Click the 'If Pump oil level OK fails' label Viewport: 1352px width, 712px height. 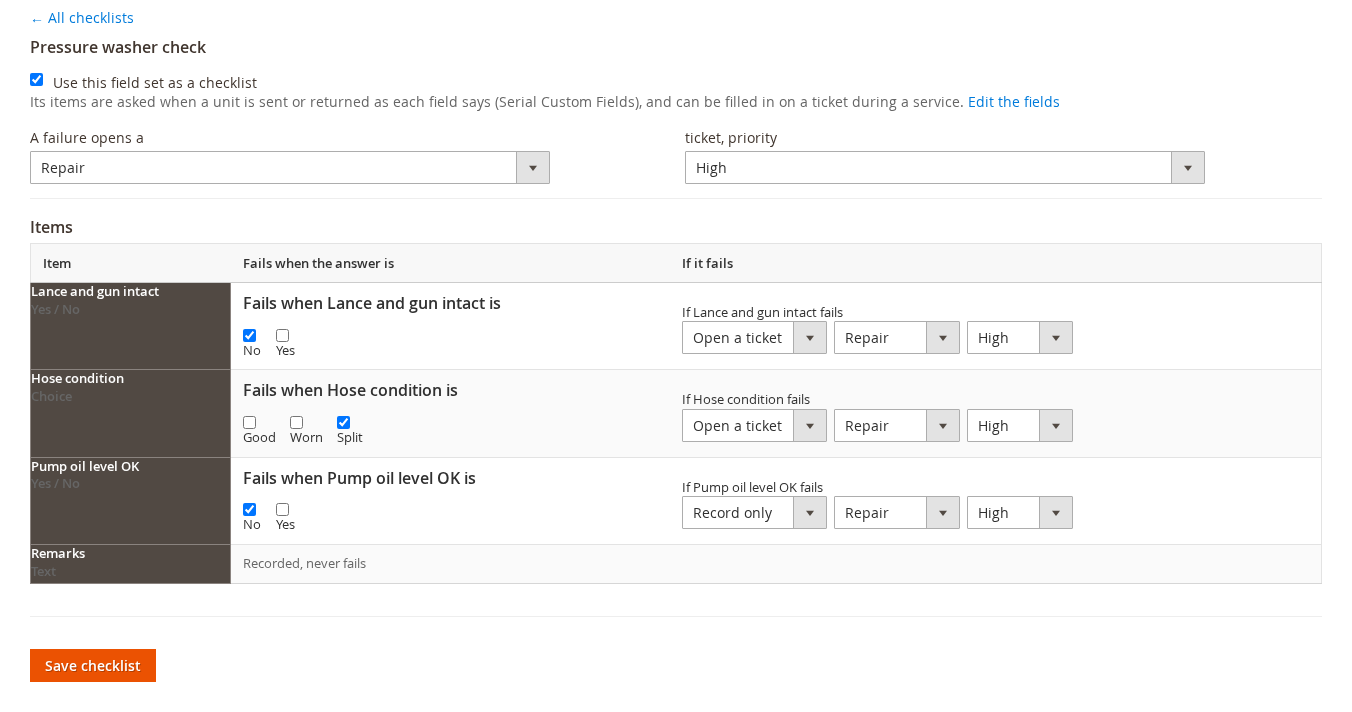(753, 488)
